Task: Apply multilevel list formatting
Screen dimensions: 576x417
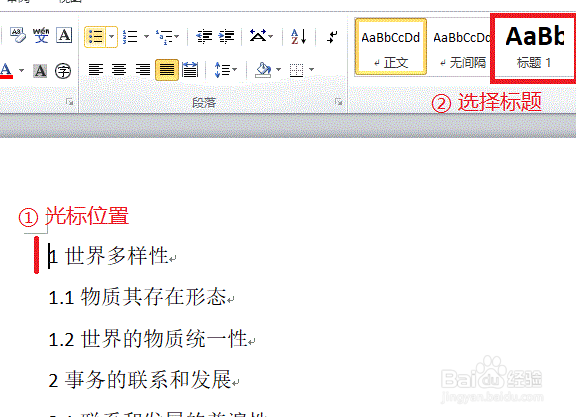Action: 164,37
